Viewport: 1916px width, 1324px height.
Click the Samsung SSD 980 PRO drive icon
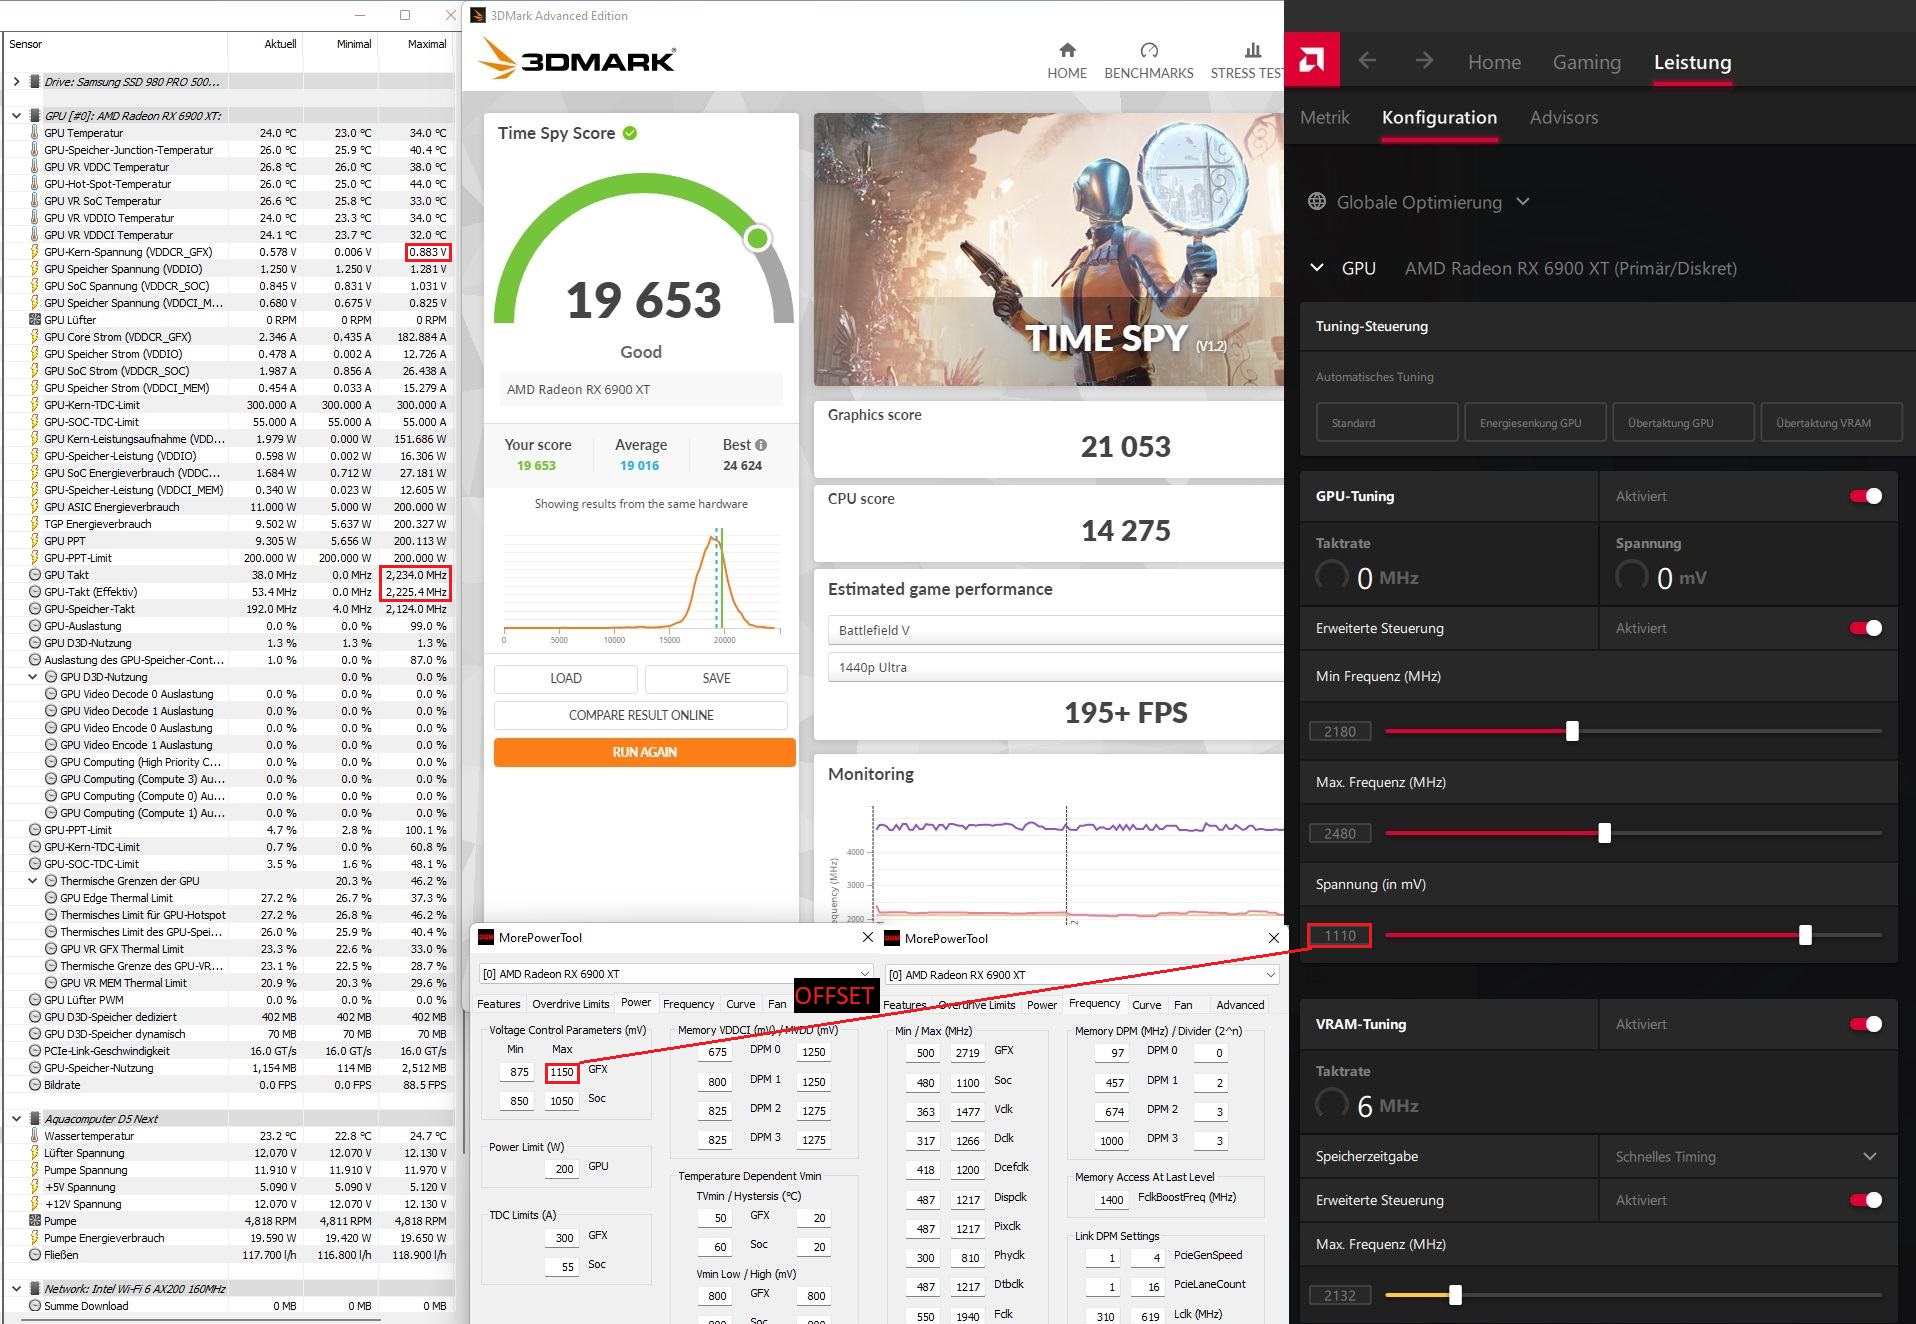click(x=35, y=82)
